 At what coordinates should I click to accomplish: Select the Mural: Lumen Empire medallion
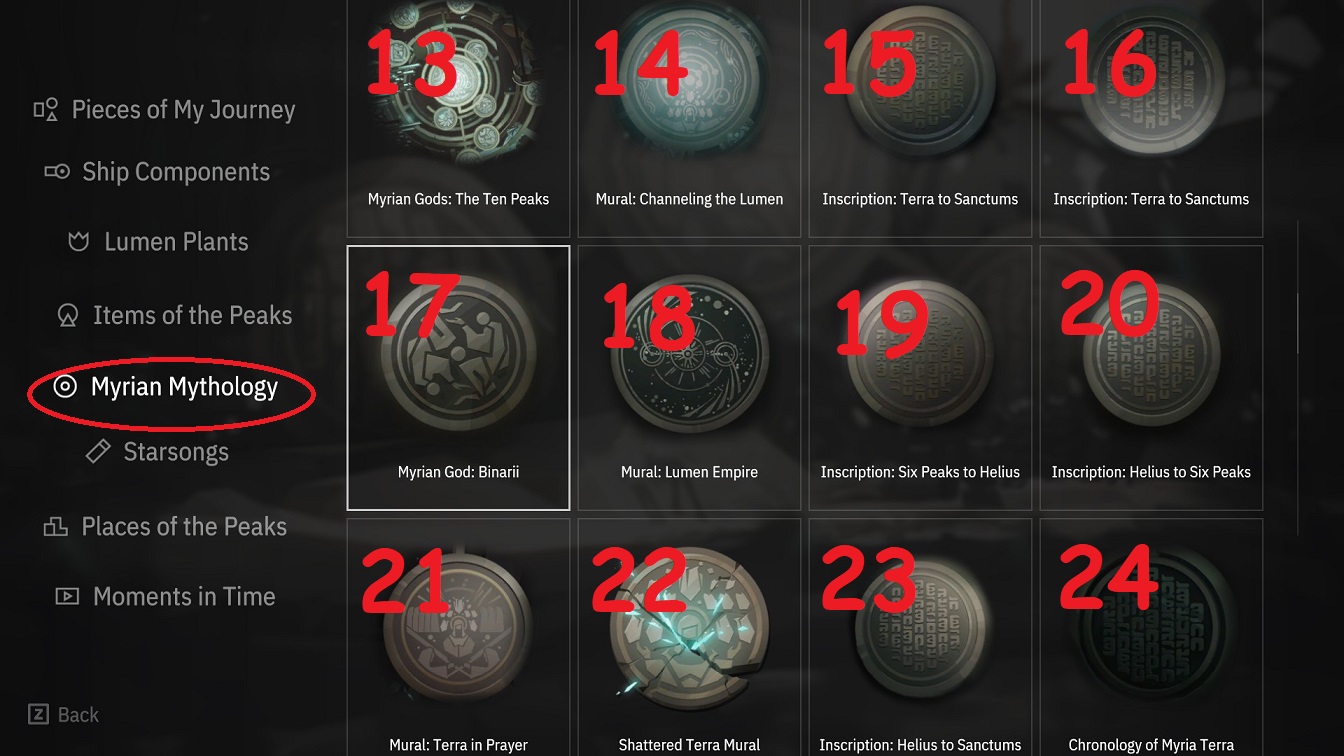[x=689, y=378]
